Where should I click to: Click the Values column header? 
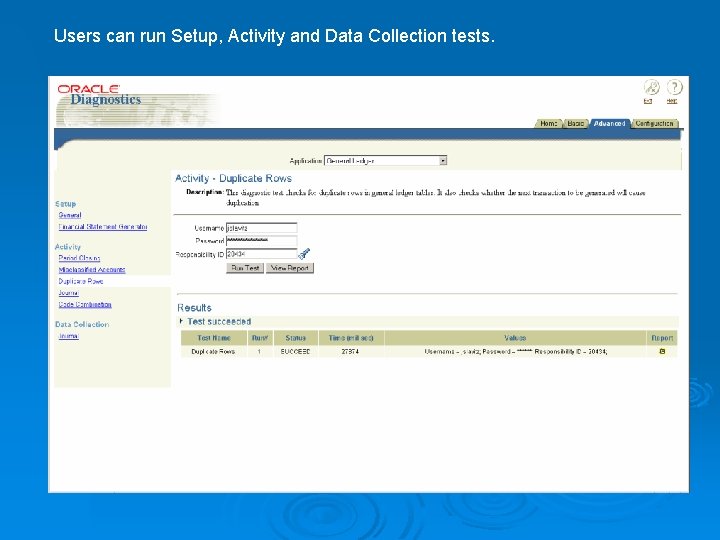click(x=515, y=338)
